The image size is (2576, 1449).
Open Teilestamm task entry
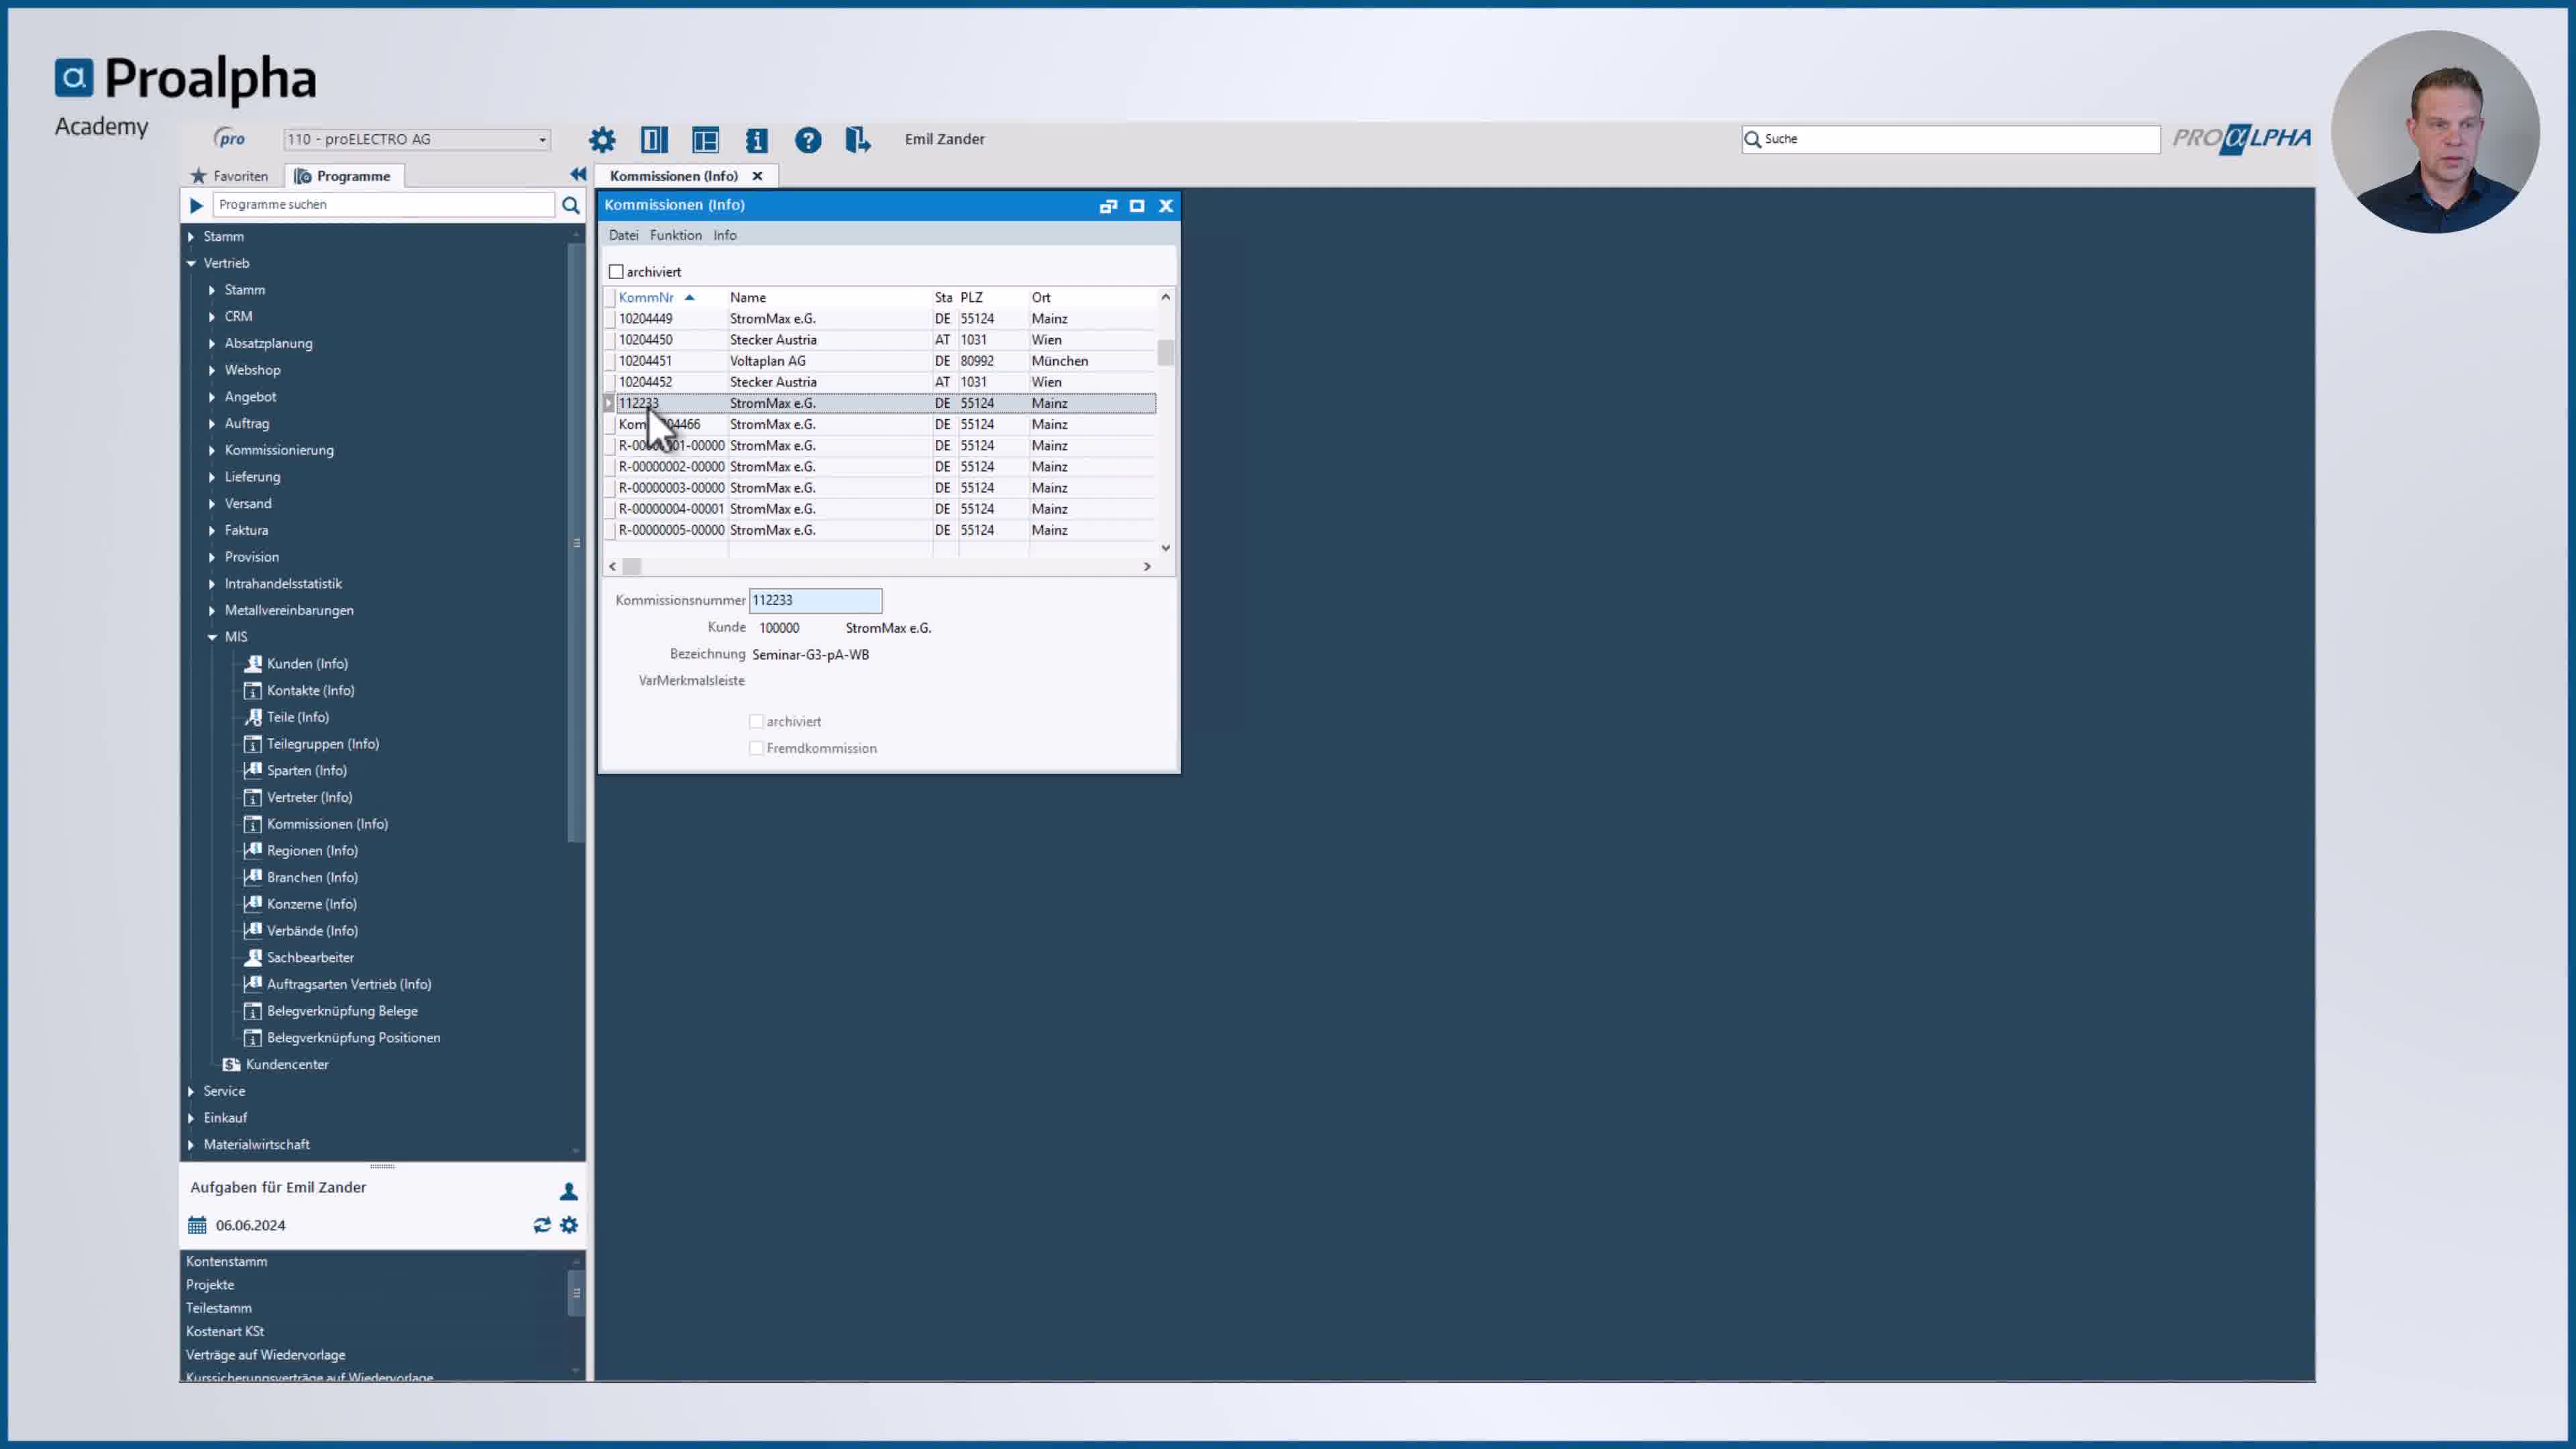(219, 1308)
